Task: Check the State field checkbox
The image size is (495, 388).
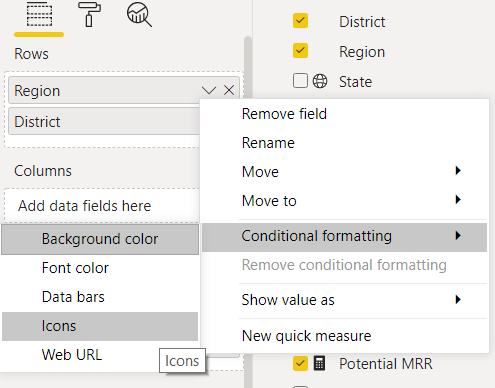Action: 300,81
